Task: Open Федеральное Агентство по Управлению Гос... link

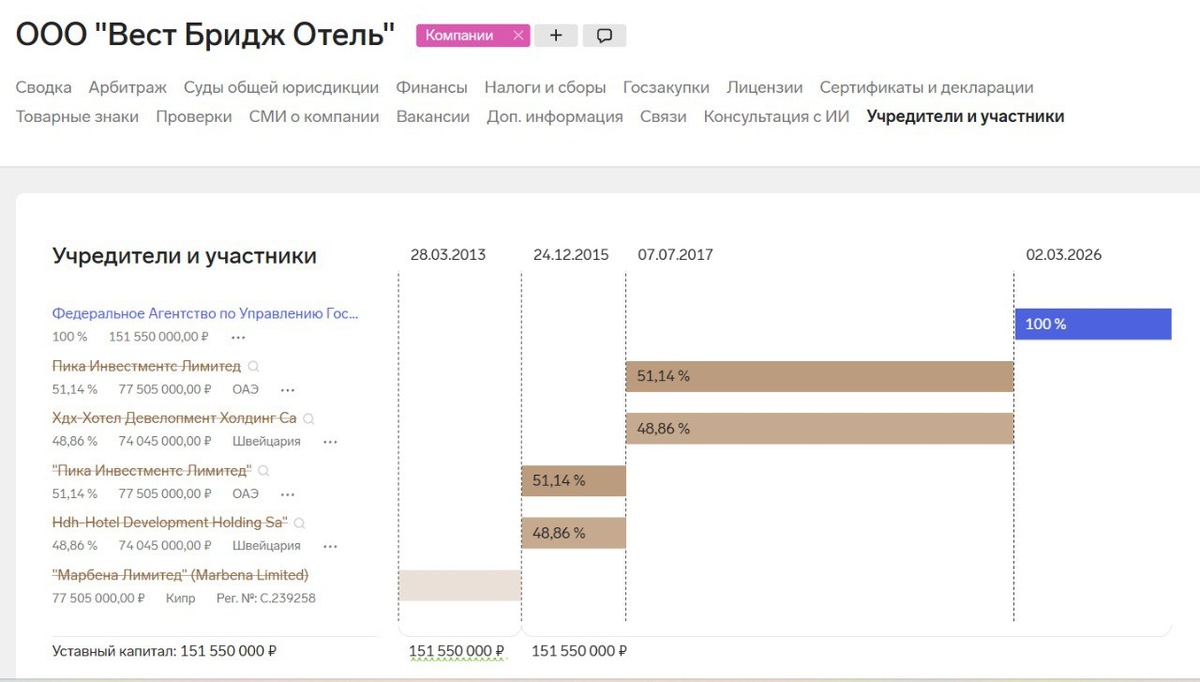Action: click(x=205, y=313)
